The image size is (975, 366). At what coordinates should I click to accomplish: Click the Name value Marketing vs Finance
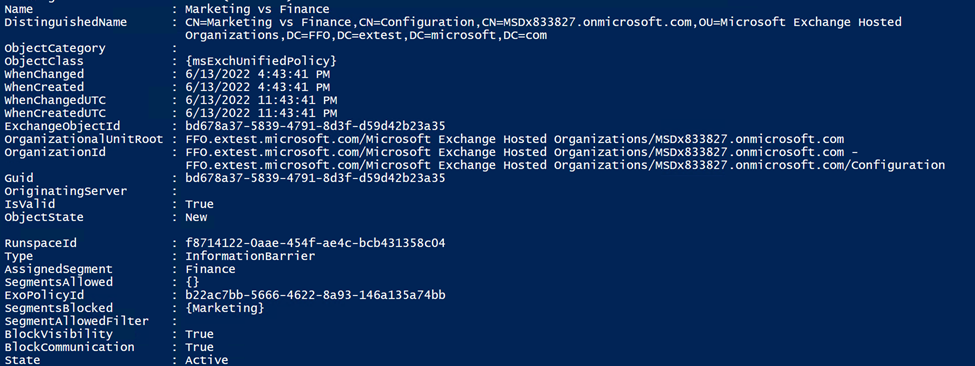[257, 9]
